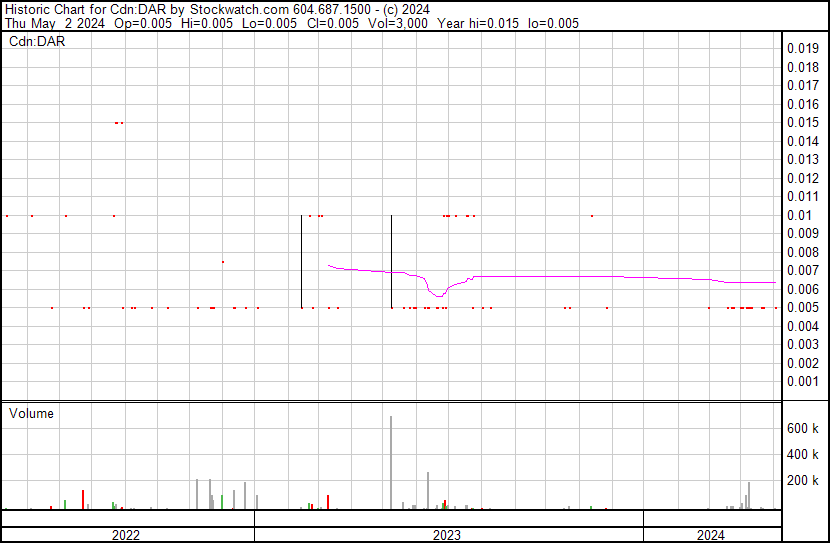Screen dimensions: 830x543
Task: Click the red price marks at 0.015 level
Action: coord(119,123)
